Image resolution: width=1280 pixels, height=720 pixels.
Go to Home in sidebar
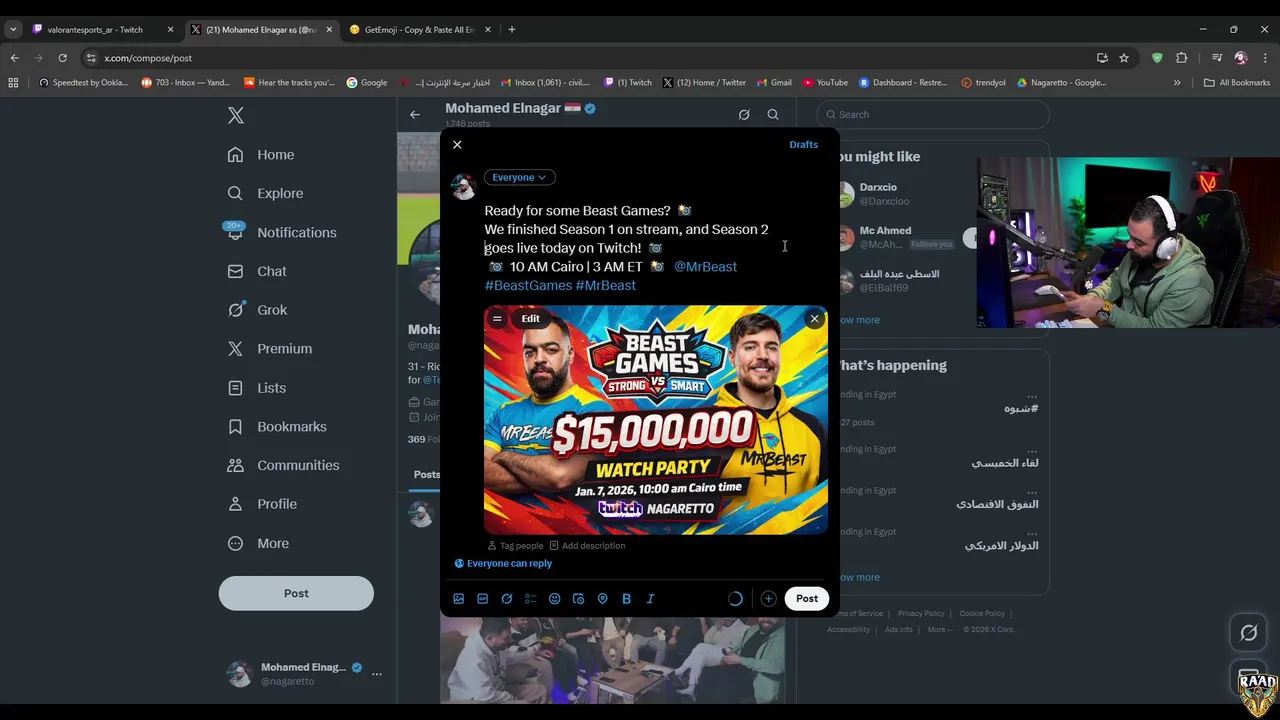(261, 155)
